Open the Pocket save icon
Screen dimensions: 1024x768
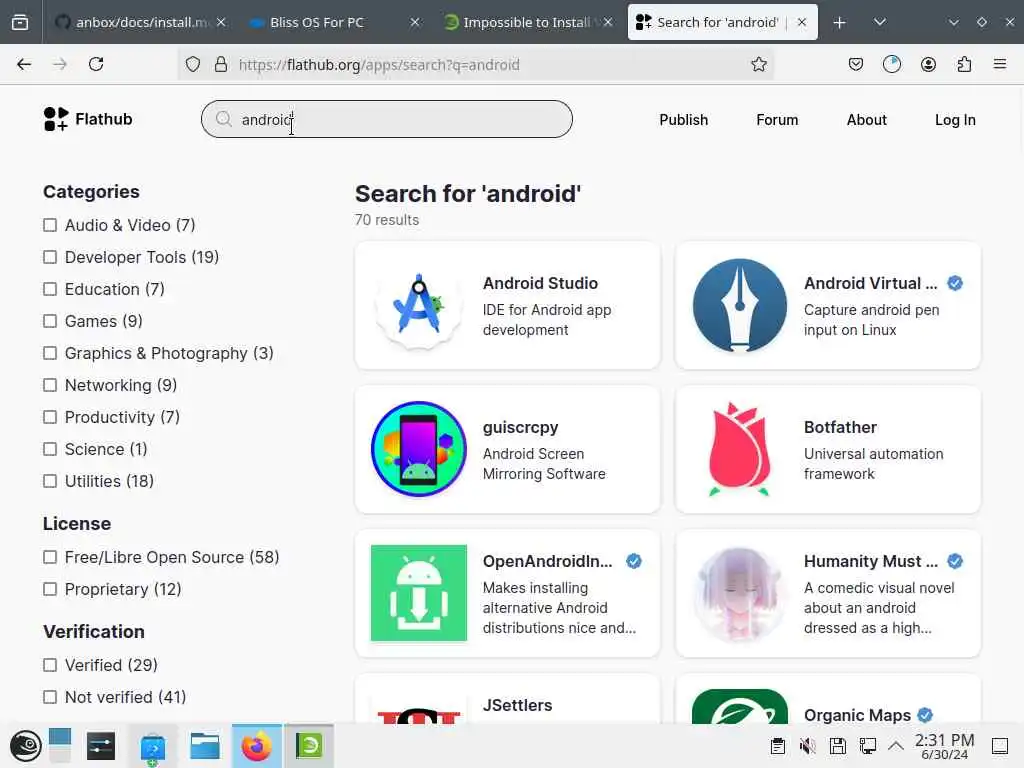(x=856, y=64)
